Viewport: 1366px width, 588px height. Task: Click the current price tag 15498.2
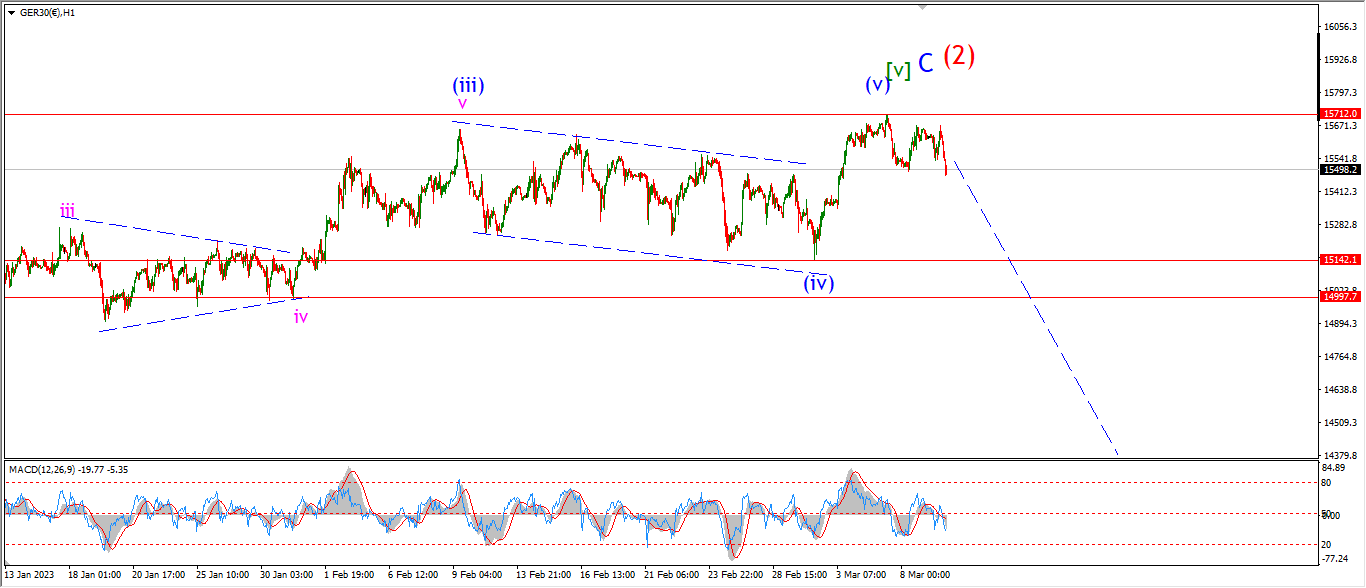pos(1340,170)
